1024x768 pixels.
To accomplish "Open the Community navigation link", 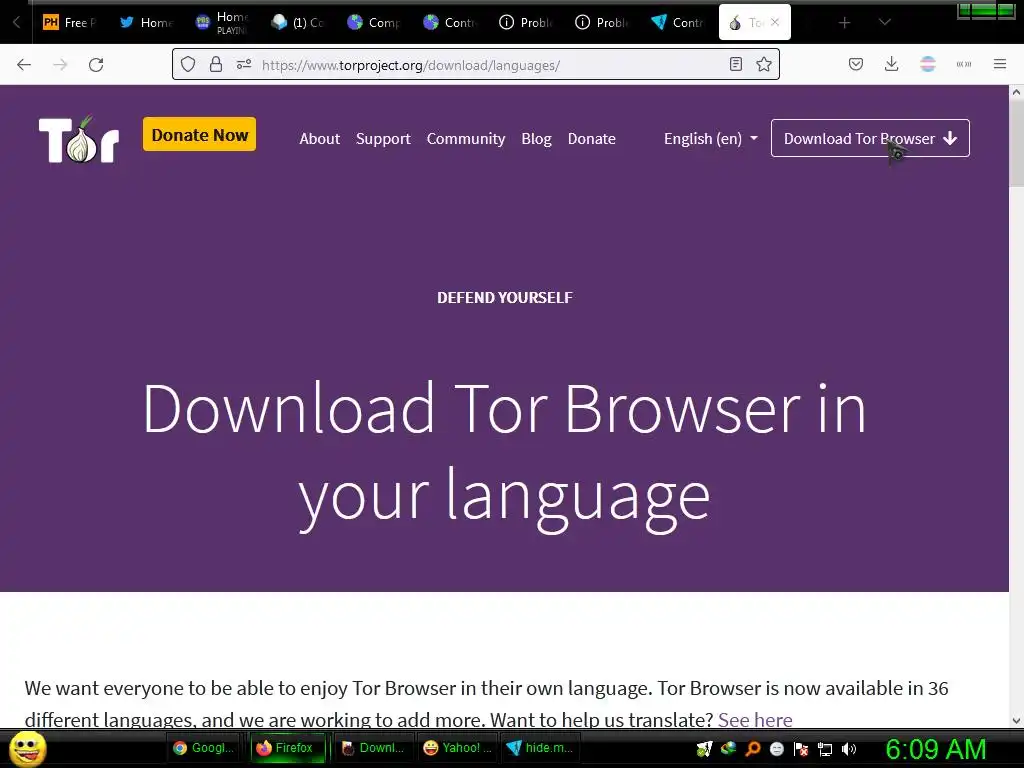I will (x=466, y=138).
